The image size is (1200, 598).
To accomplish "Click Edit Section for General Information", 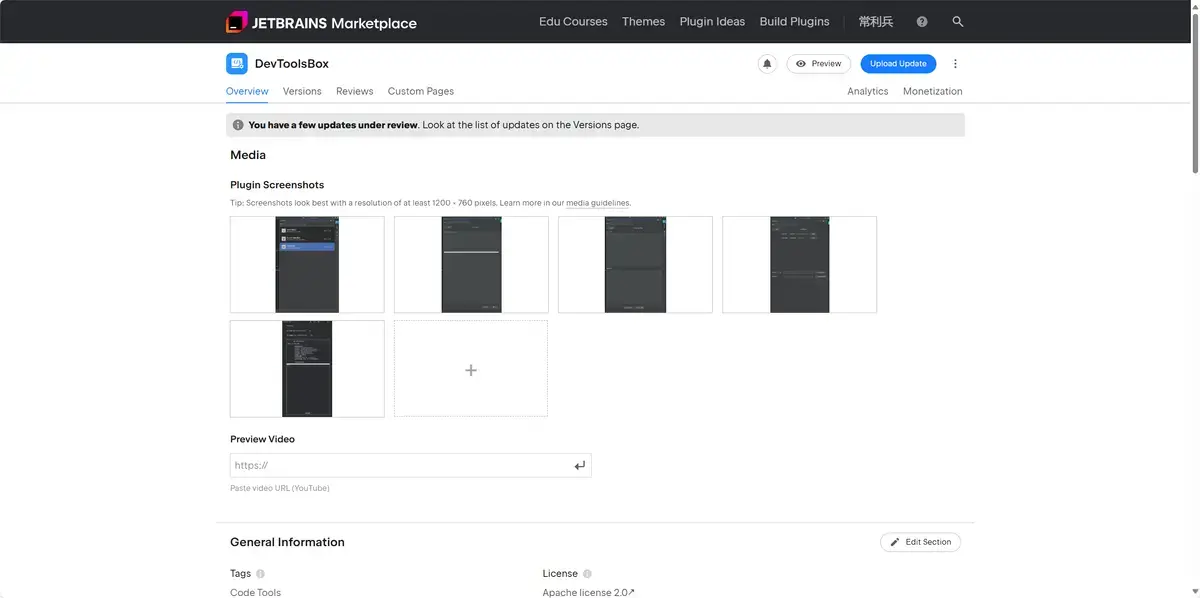I will click(921, 542).
